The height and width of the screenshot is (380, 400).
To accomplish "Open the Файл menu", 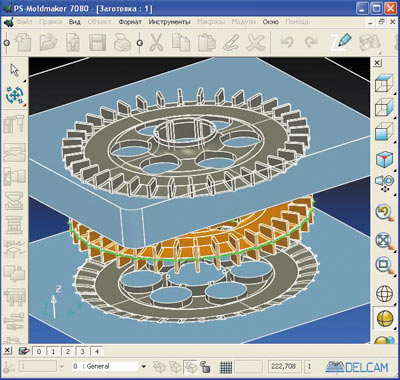I will [x=24, y=22].
